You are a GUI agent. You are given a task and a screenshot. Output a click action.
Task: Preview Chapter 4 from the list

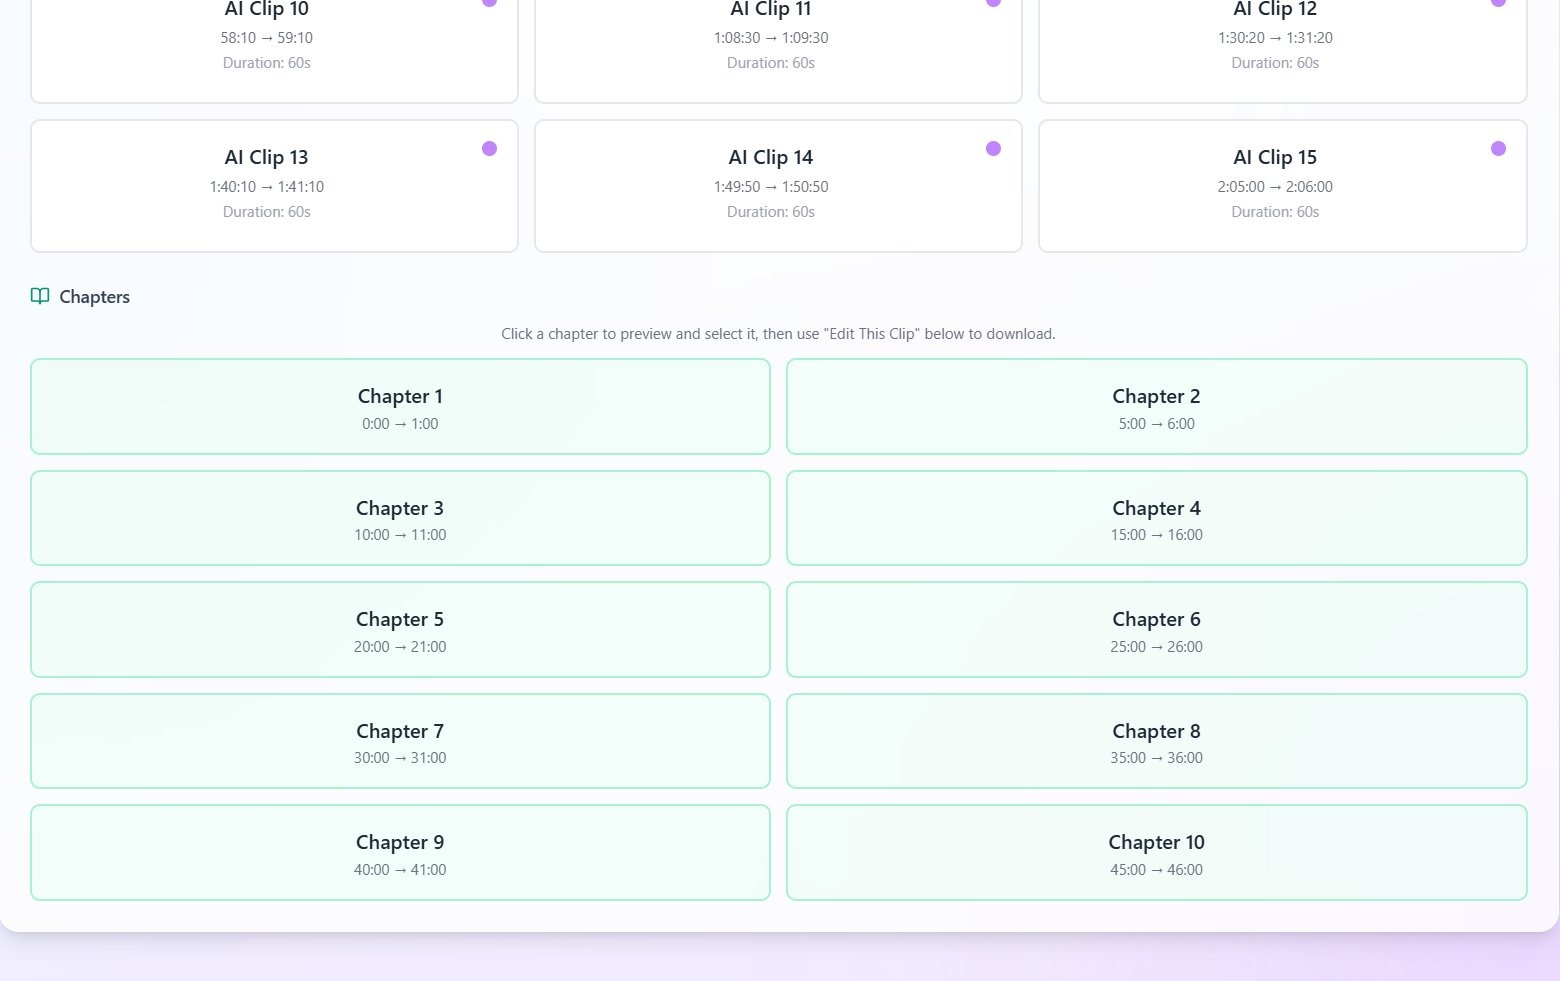(x=1156, y=518)
